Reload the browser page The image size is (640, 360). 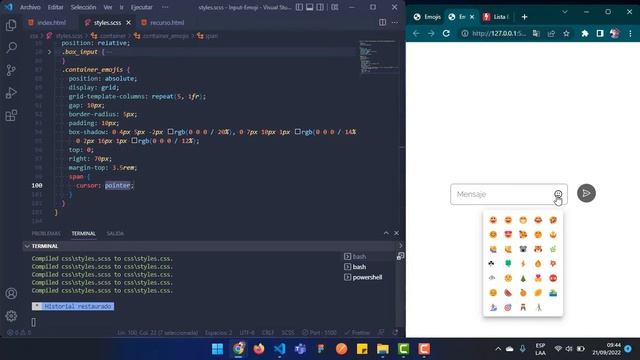coord(446,33)
